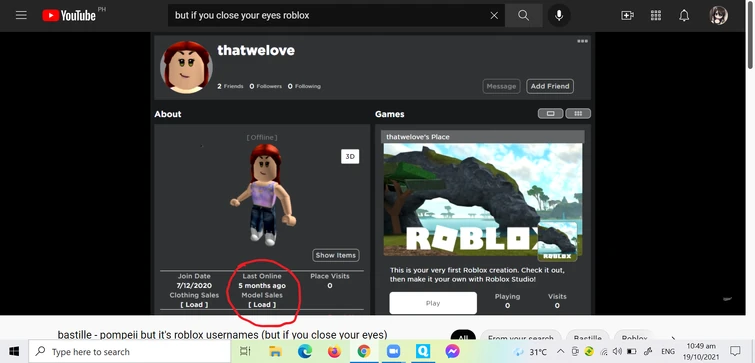Open the volume control in the tray
755x363 pixels.
click(617, 351)
